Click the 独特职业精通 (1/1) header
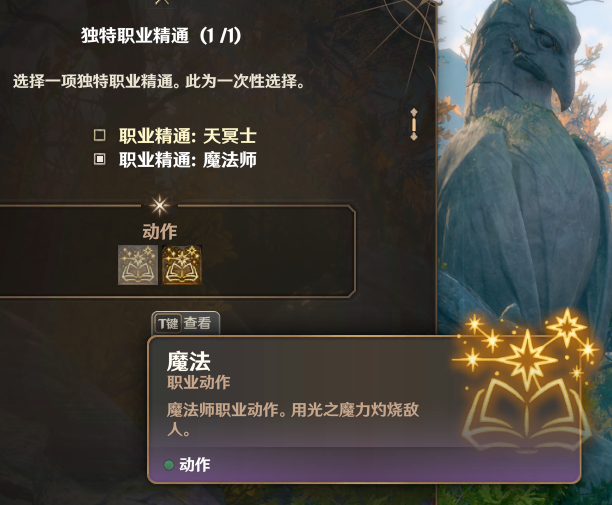Screen dimensions: 612x505 coord(161,36)
